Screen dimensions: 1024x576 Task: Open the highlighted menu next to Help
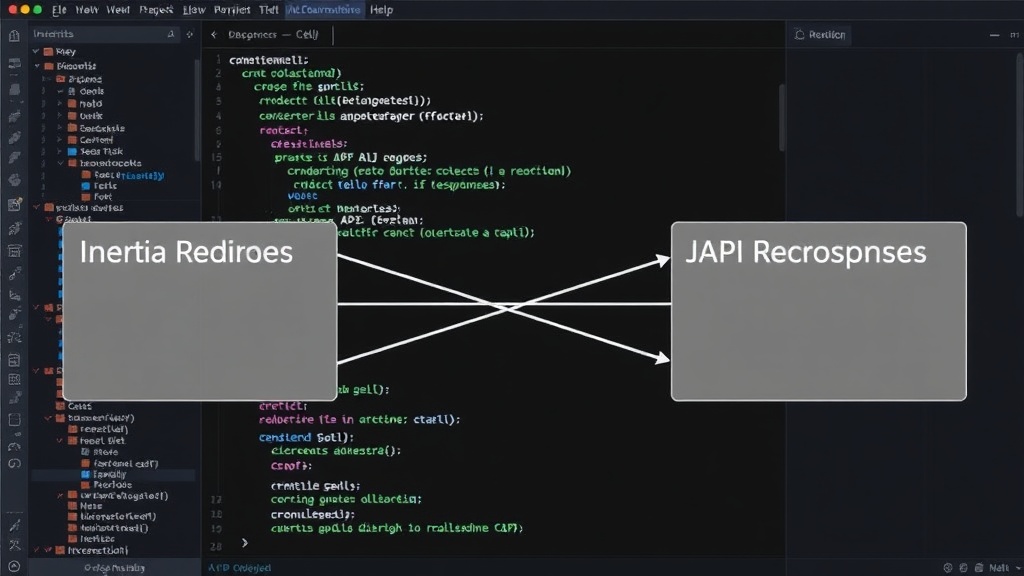coord(325,10)
